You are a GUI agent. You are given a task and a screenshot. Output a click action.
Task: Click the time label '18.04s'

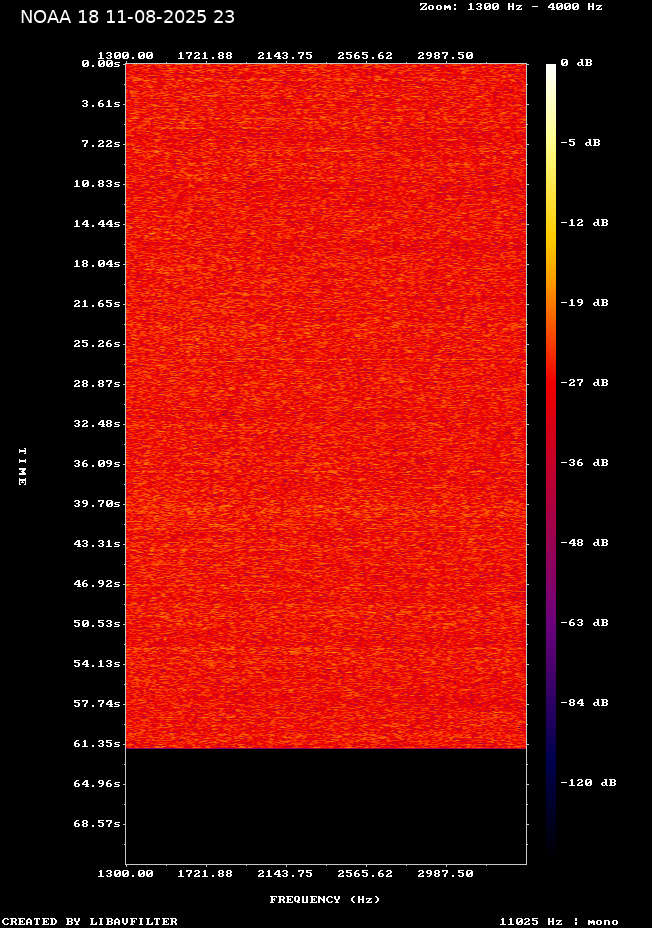click(97, 263)
